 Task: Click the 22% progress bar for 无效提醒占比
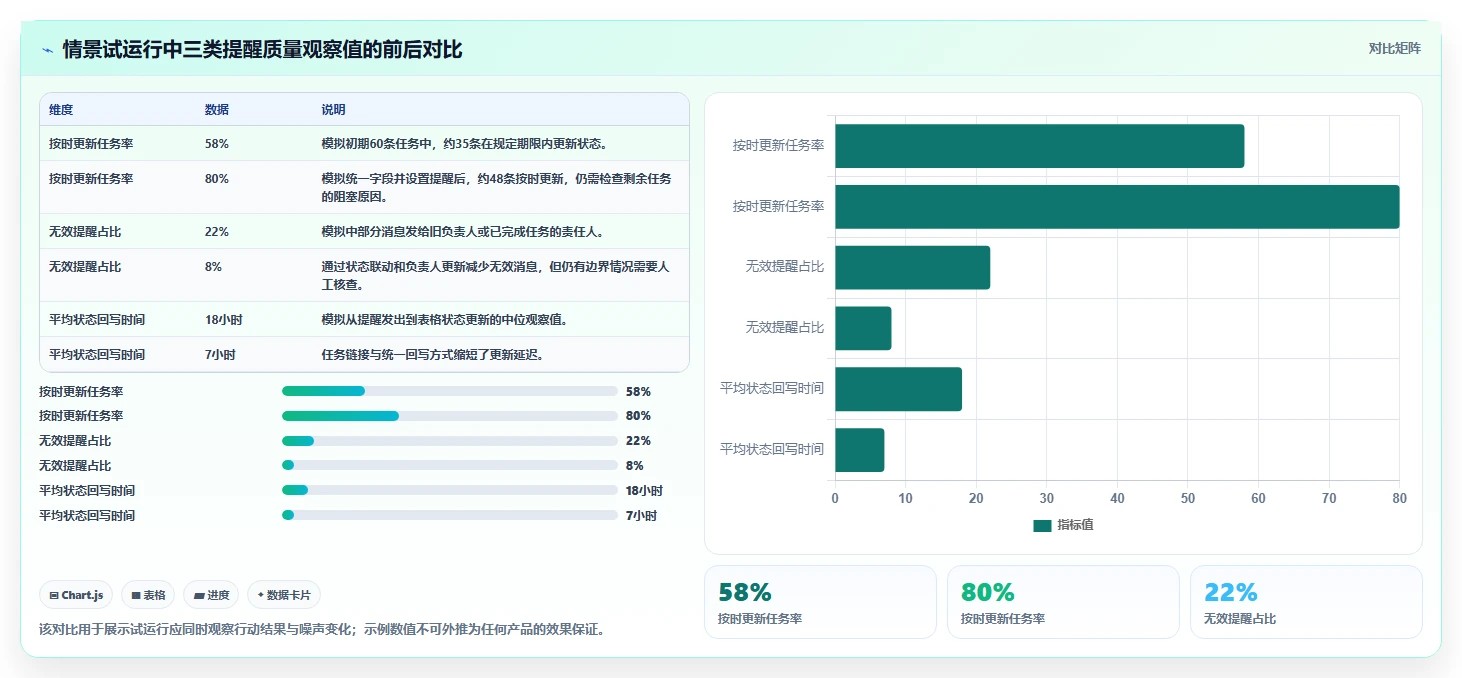click(450, 441)
